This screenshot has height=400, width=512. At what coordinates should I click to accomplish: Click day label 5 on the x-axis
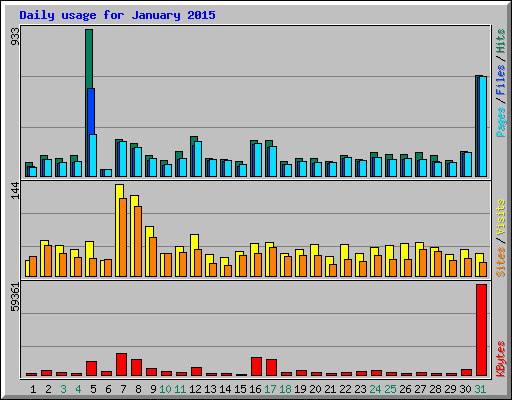tap(93, 389)
